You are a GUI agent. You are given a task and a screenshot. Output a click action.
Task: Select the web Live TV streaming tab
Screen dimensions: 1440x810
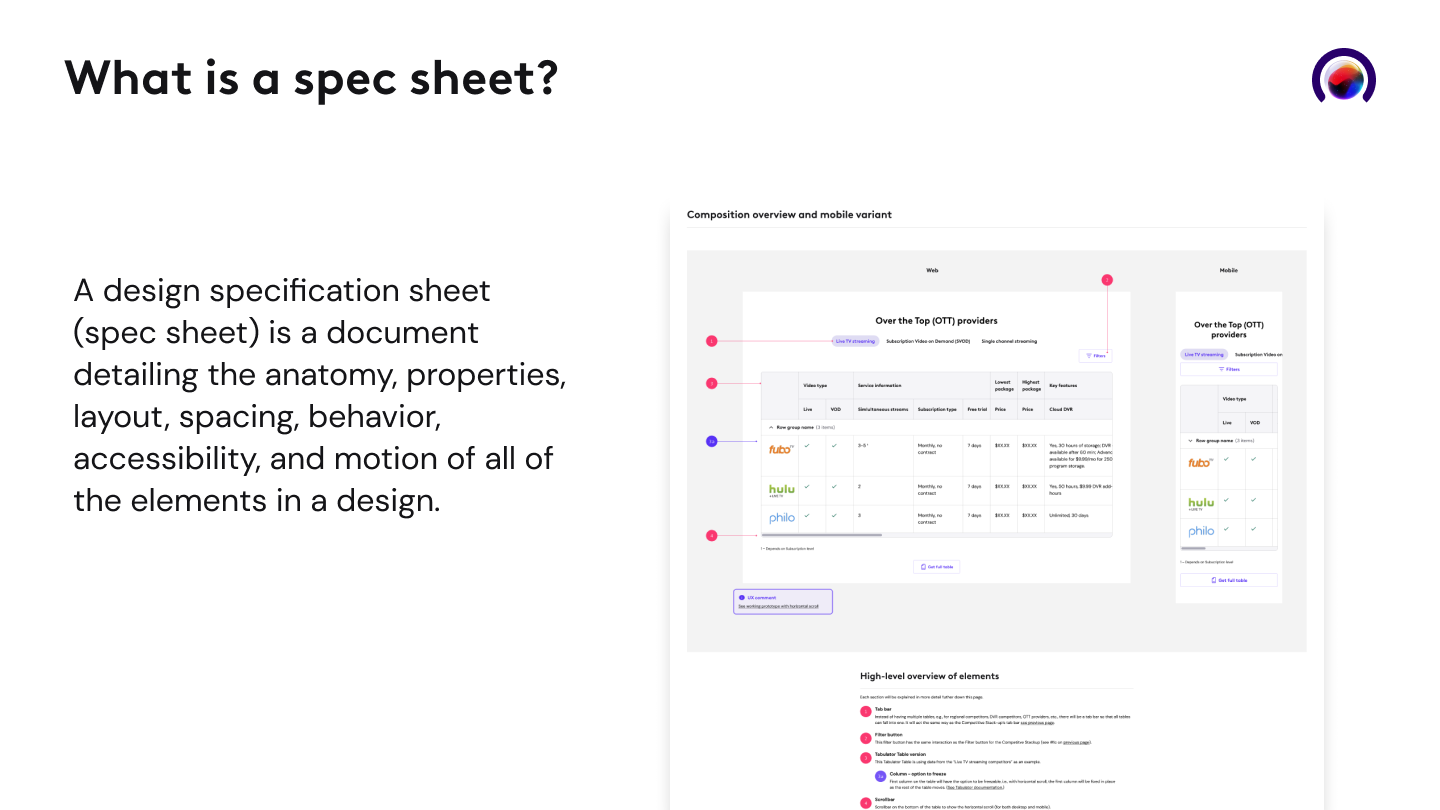pos(855,341)
